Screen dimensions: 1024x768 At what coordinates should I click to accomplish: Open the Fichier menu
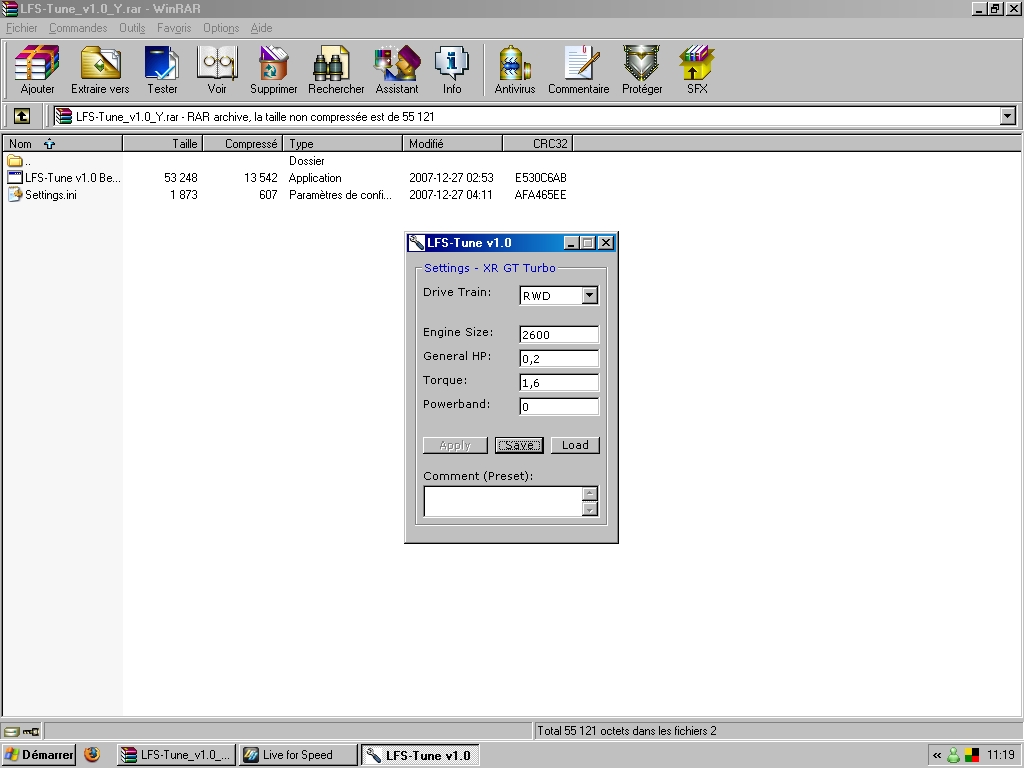pos(22,28)
